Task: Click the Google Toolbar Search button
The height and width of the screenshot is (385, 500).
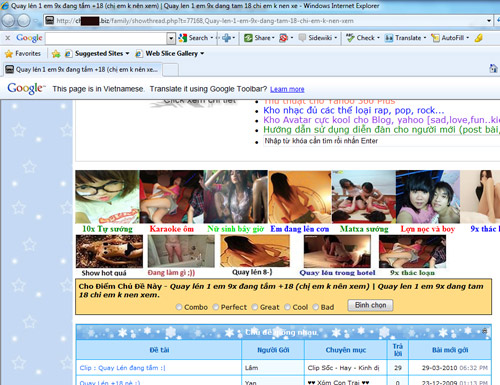Action: tap(193, 38)
